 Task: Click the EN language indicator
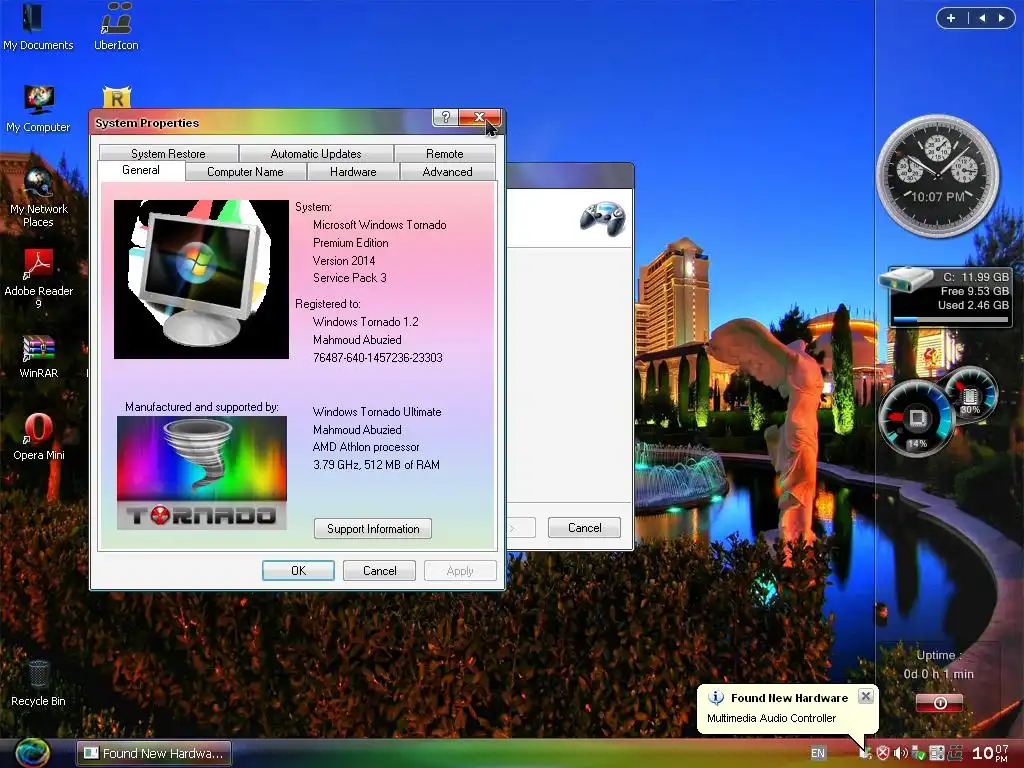pos(818,753)
